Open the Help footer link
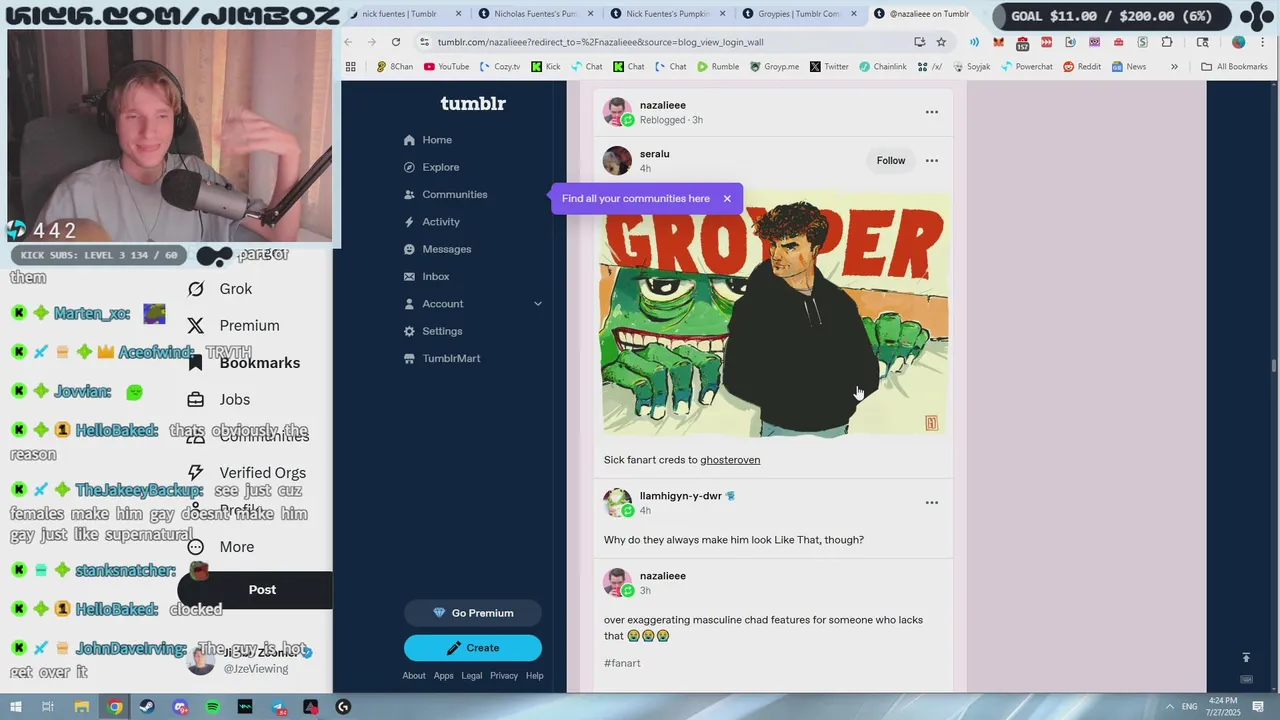The height and width of the screenshot is (720, 1280). pyautogui.click(x=535, y=676)
